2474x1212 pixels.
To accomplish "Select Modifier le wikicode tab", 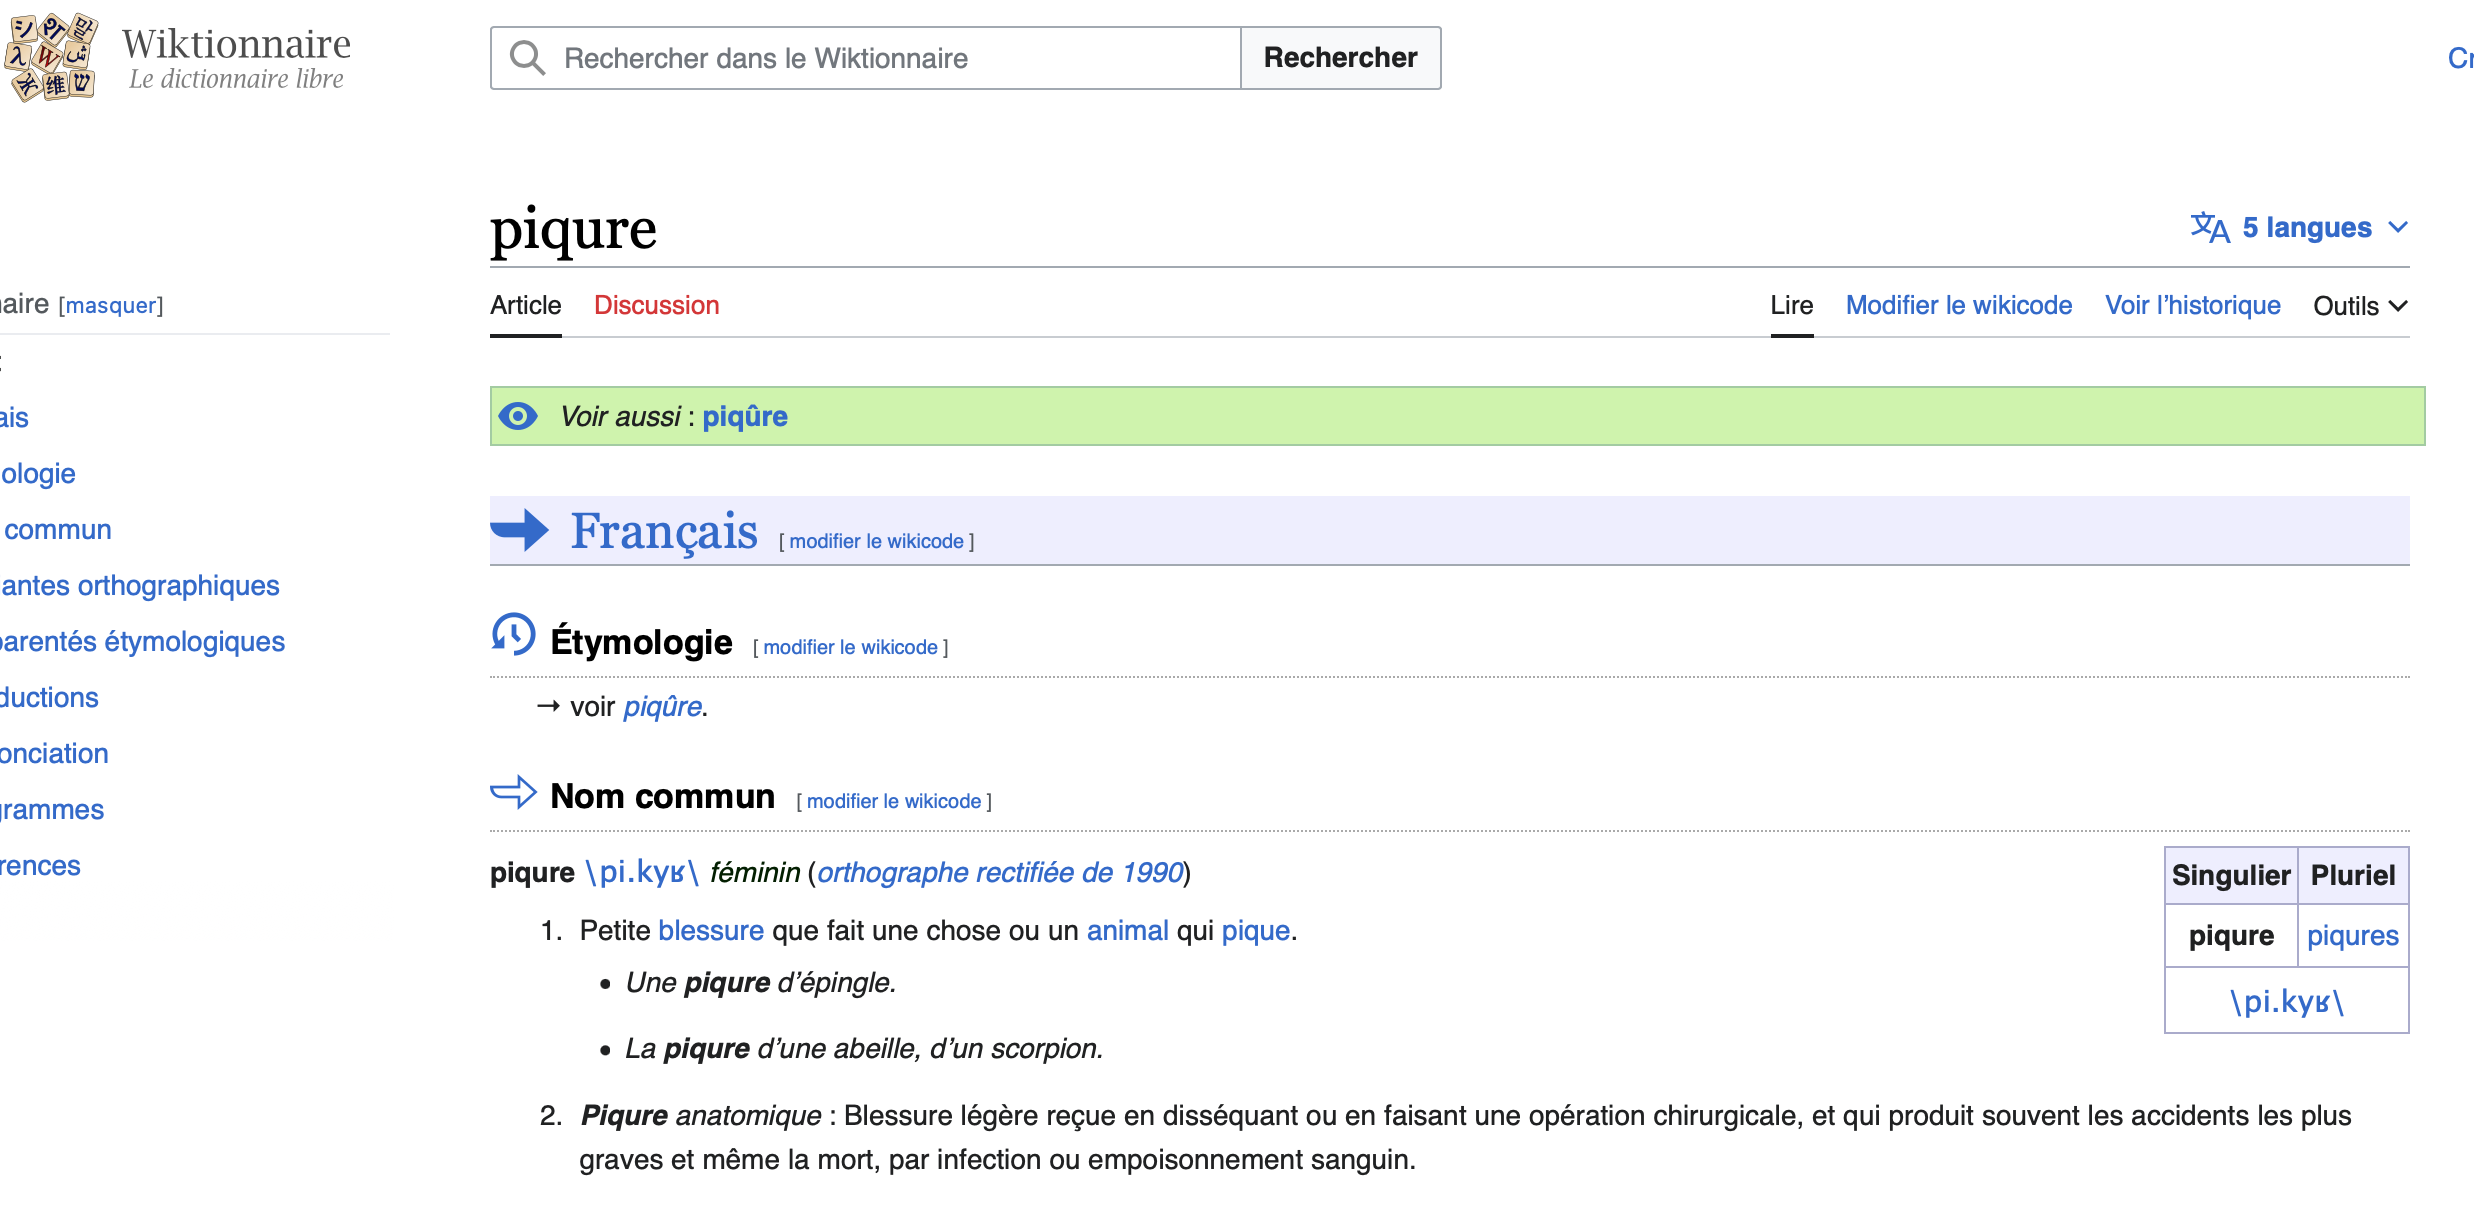I will pos(1958,305).
